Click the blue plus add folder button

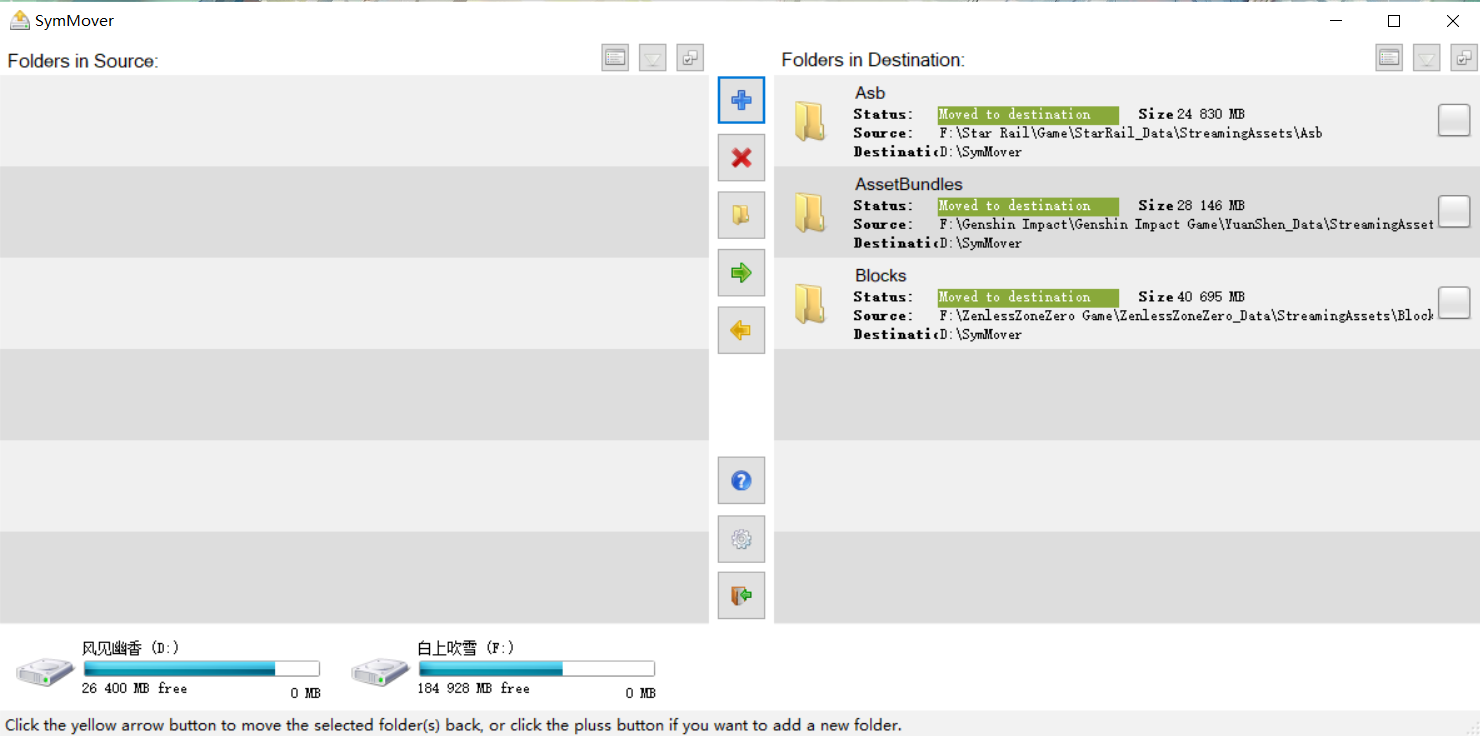pyautogui.click(x=741, y=100)
